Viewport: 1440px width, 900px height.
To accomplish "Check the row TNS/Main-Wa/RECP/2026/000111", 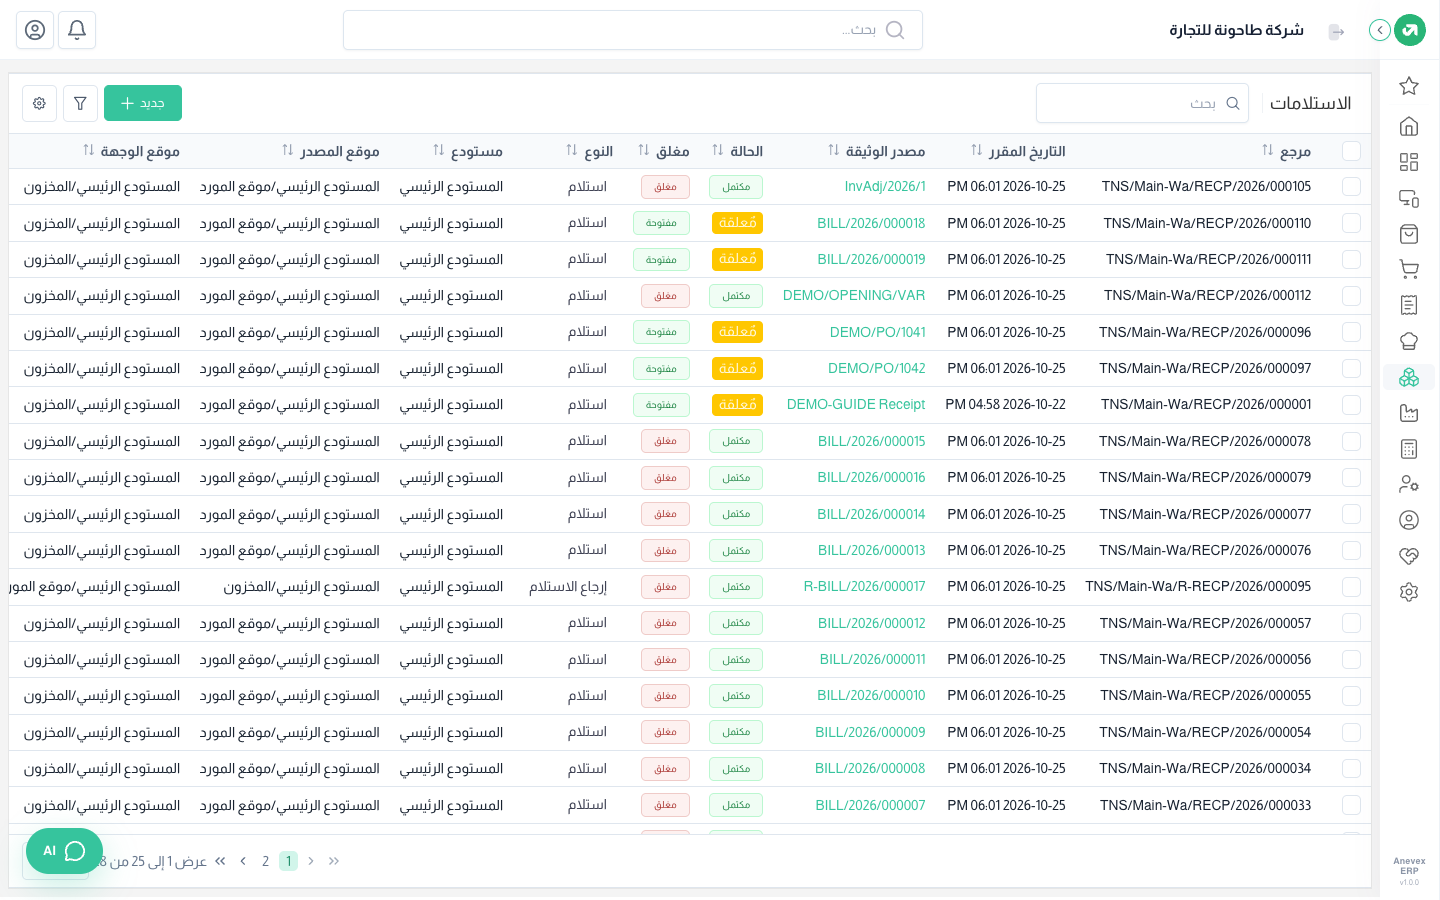I will (1351, 259).
